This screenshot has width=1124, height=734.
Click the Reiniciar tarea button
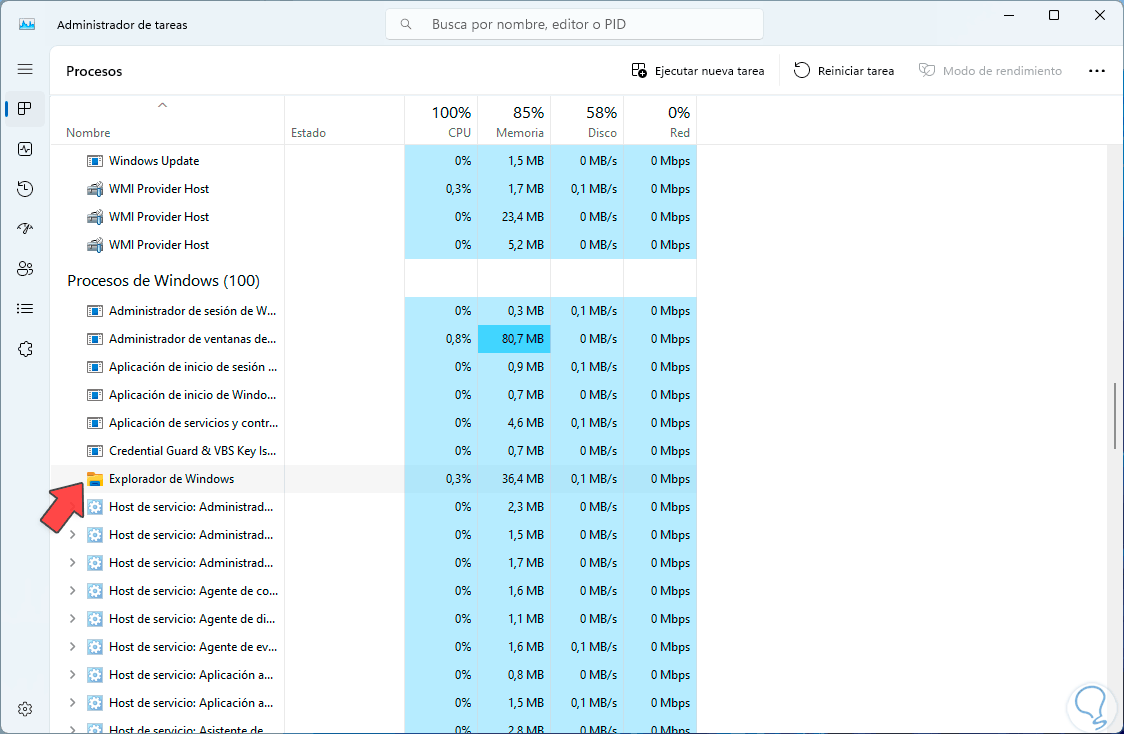pyautogui.click(x=844, y=71)
